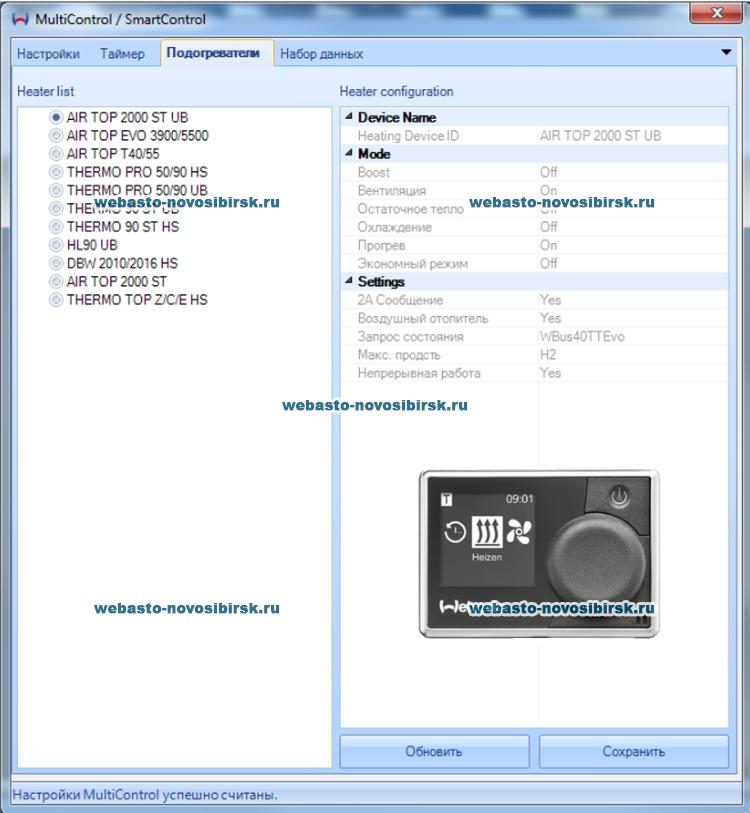Choose AIR TOP EVO 3900/5500 radio option
Screen dimensions: 750x813
click(56, 135)
